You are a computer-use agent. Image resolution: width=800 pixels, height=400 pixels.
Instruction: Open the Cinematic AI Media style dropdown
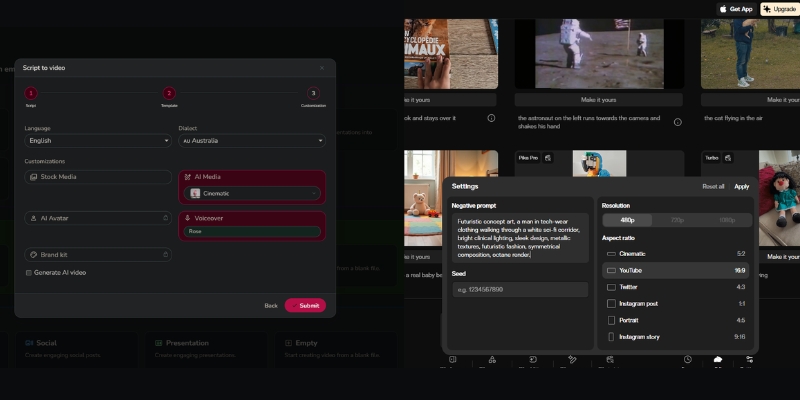click(x=253, y=193)
